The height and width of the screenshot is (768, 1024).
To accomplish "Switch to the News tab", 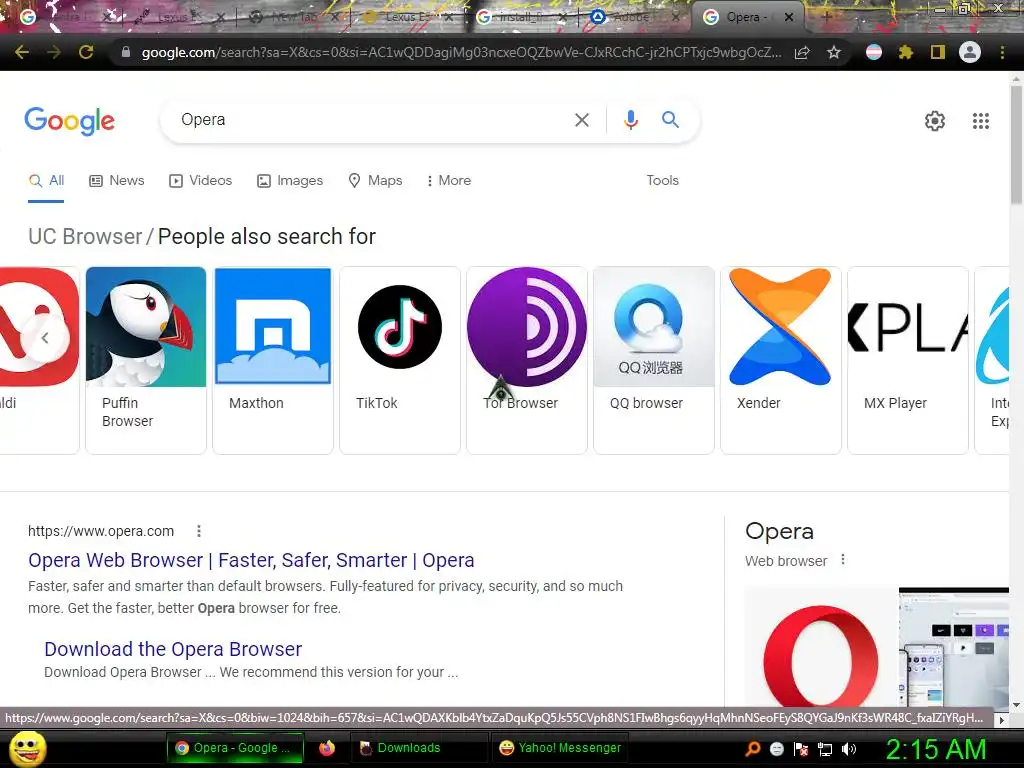I will (117, 181).
